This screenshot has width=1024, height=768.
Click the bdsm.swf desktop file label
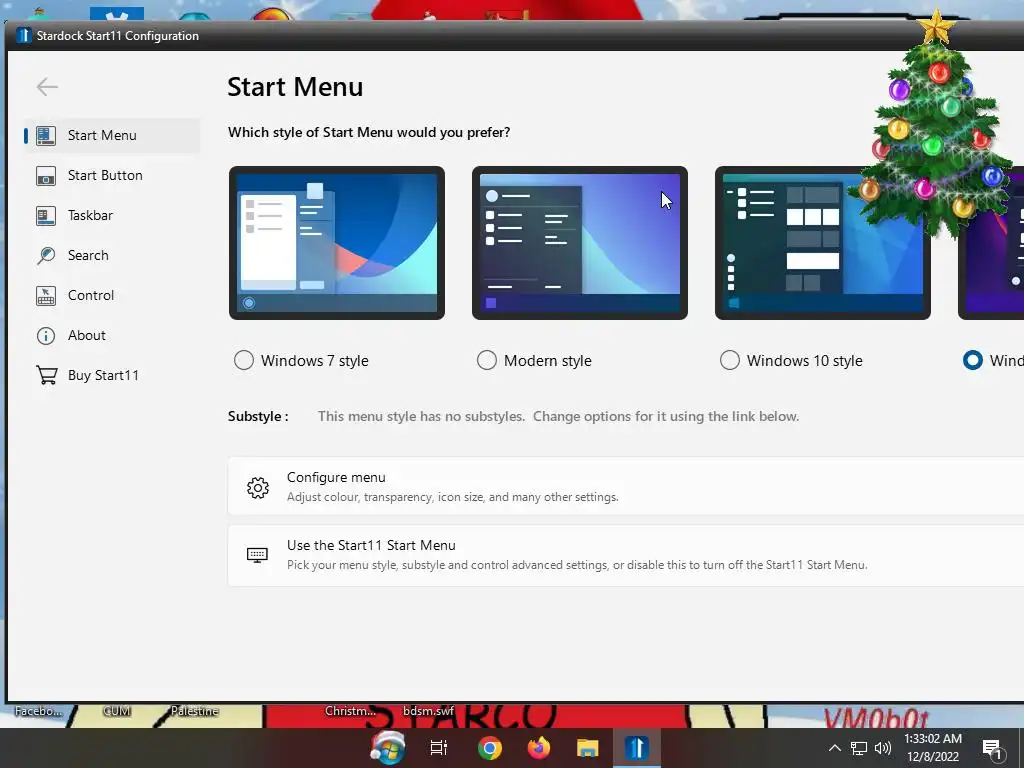[428, 711]
